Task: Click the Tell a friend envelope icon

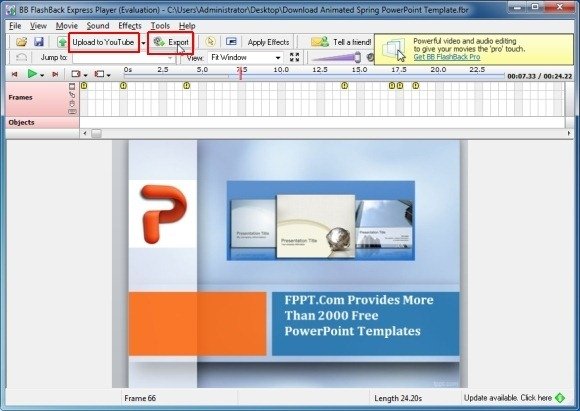Action: coord(320,42)
